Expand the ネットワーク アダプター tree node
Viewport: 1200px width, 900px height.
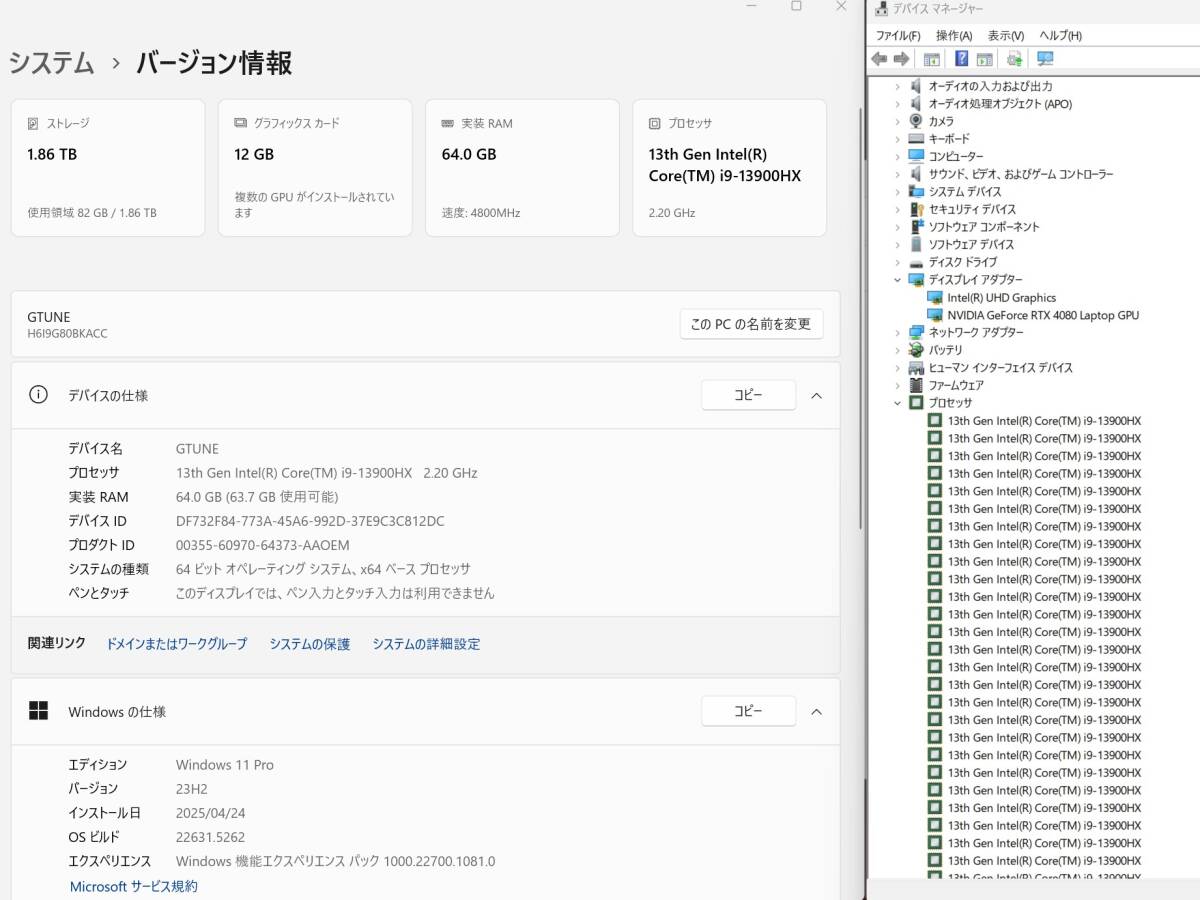[898, 333]
